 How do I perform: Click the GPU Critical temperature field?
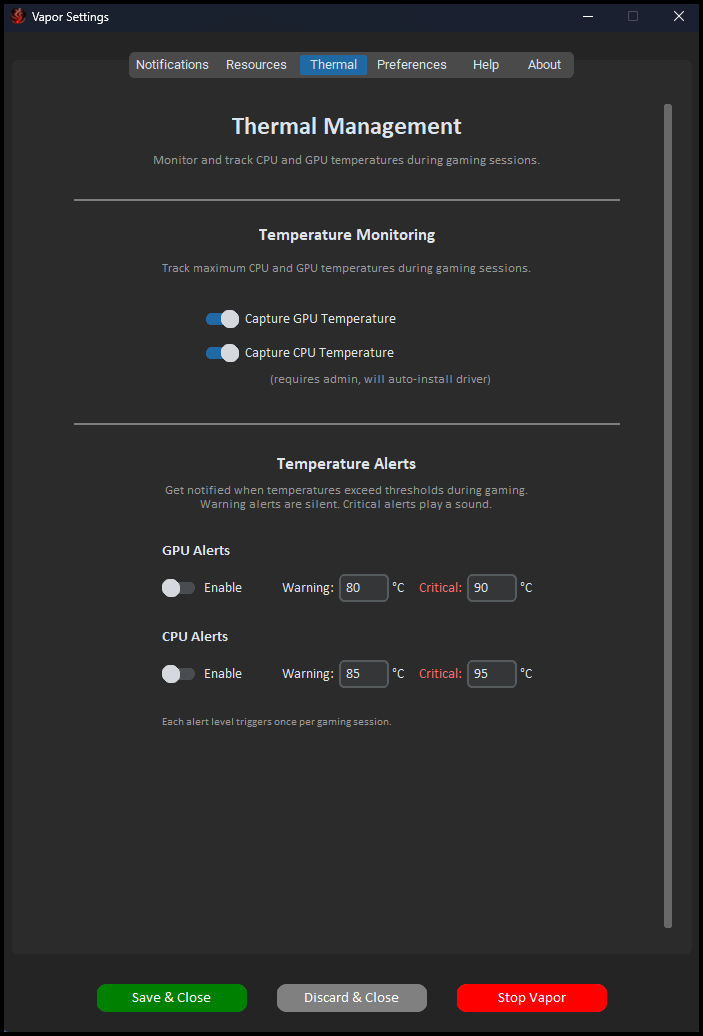click(492, 588)
